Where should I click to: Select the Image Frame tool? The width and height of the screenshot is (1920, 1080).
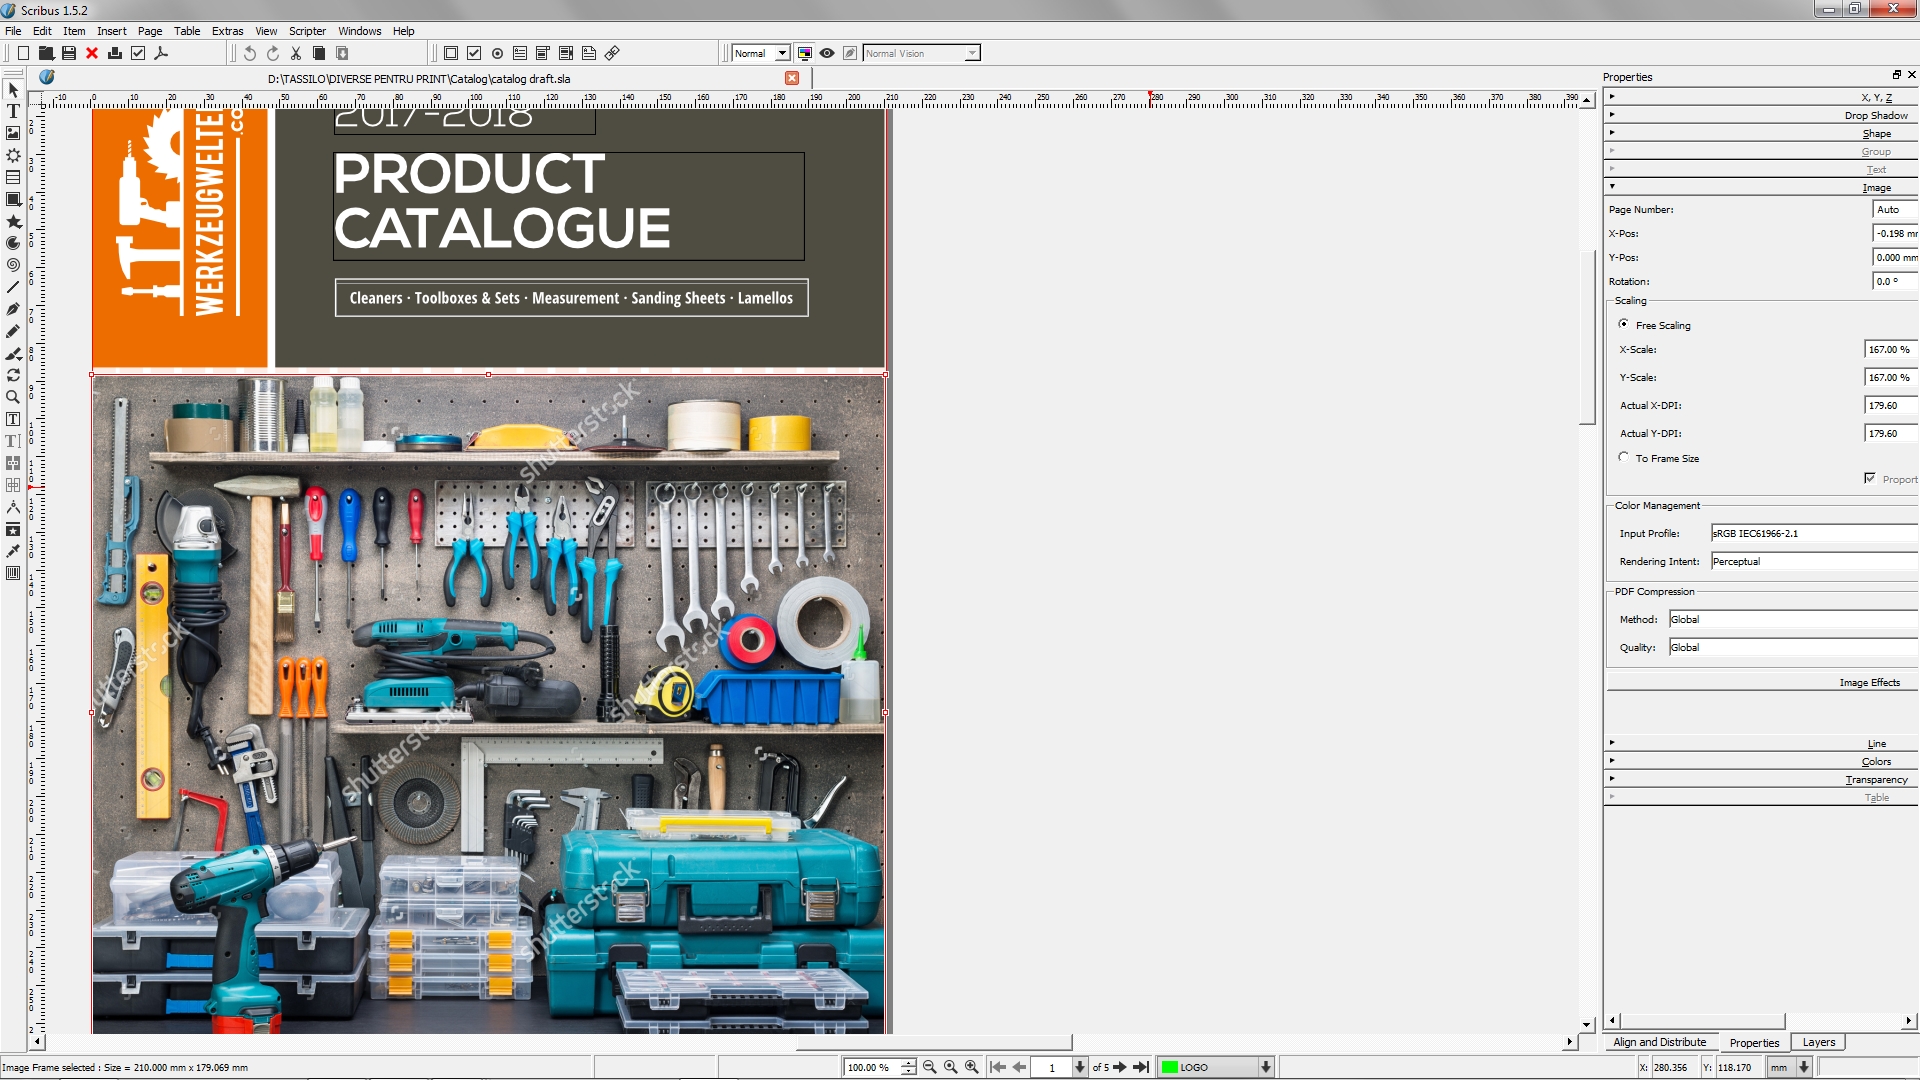click(x=13, y=133)
